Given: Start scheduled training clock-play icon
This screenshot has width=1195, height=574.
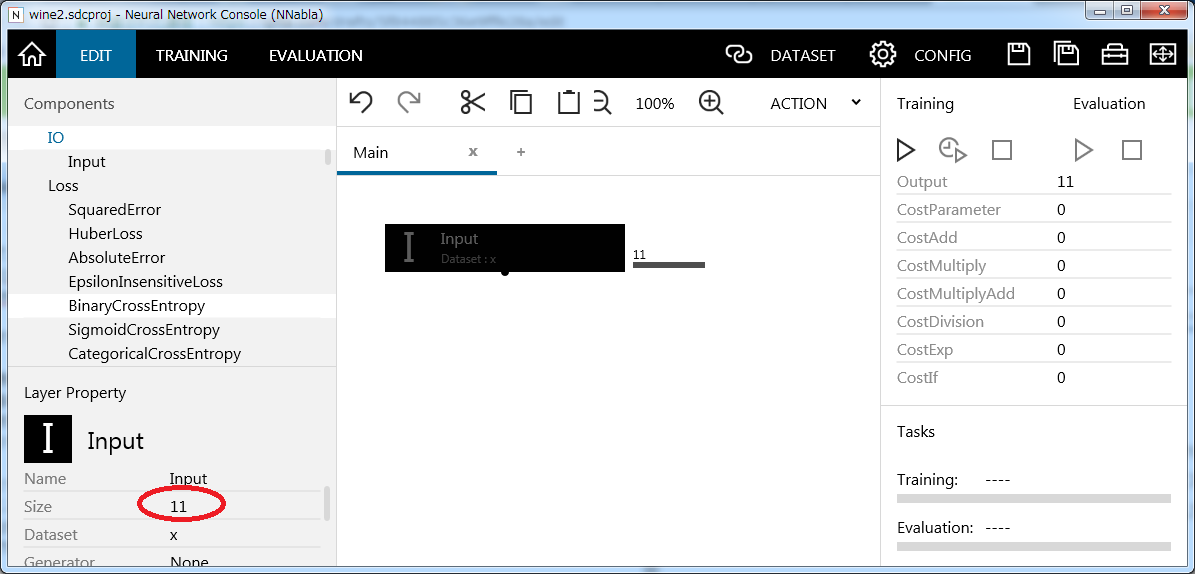Looking at the screenshot, I should tap(953, 150).
